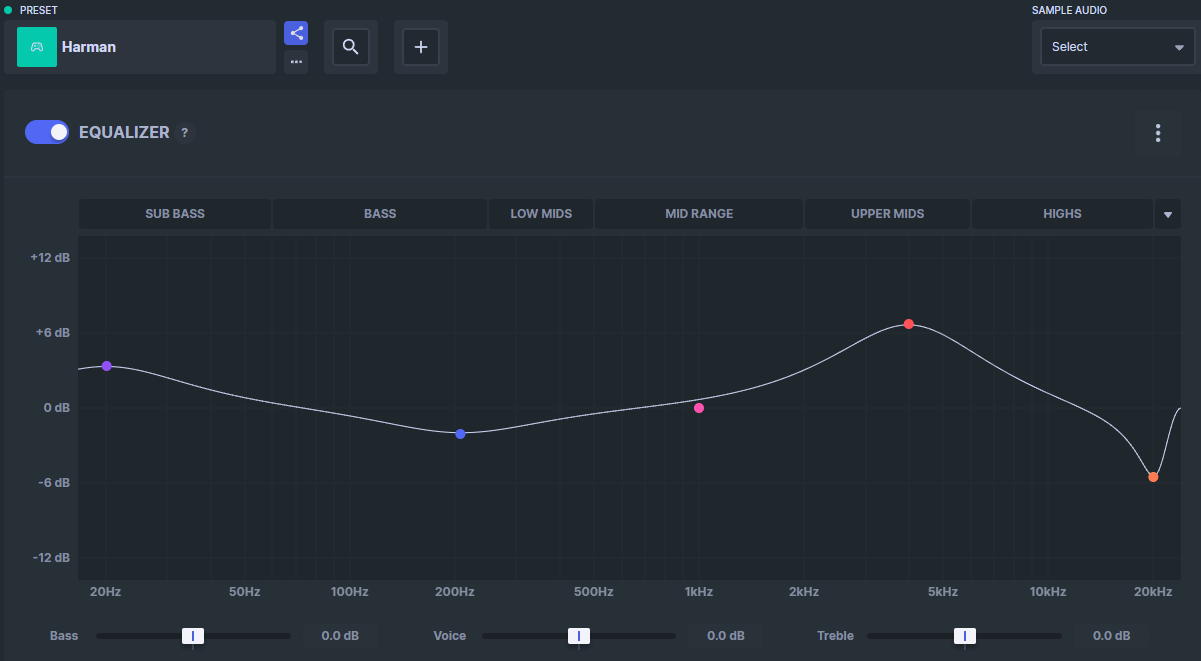Click the 50Hz frequency label
Viewport: 1201px width, 661px height.
[244, 592]
